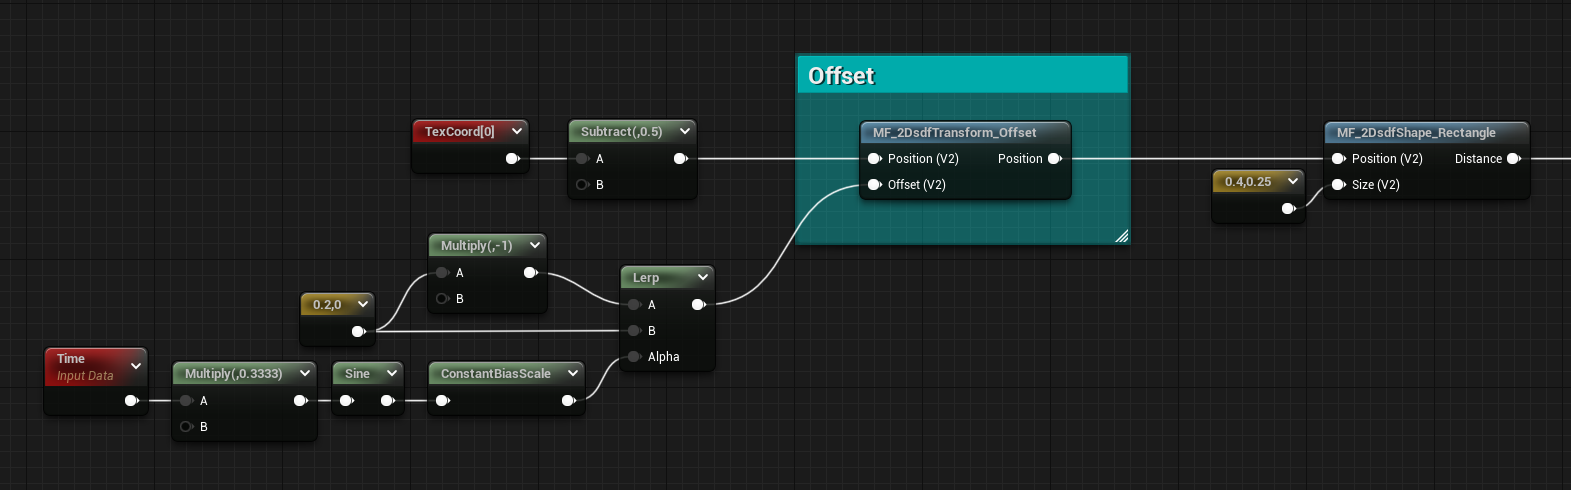Click the Size (V2) input pin
Viewport: 1571px width, 490px height.
click(x=1339, y=184)
